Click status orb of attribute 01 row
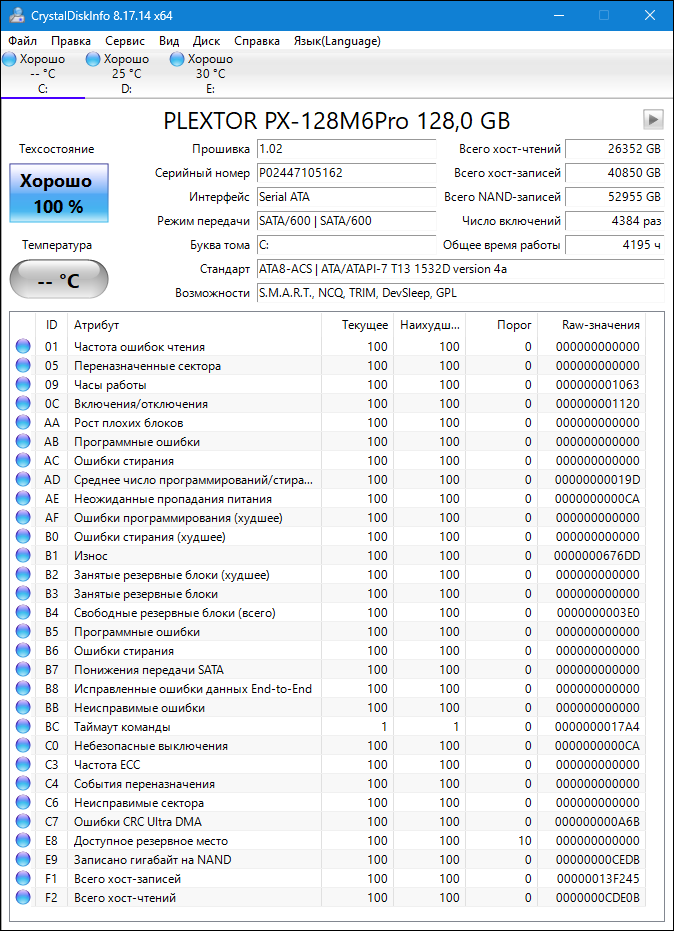 (x=23, y=347)
